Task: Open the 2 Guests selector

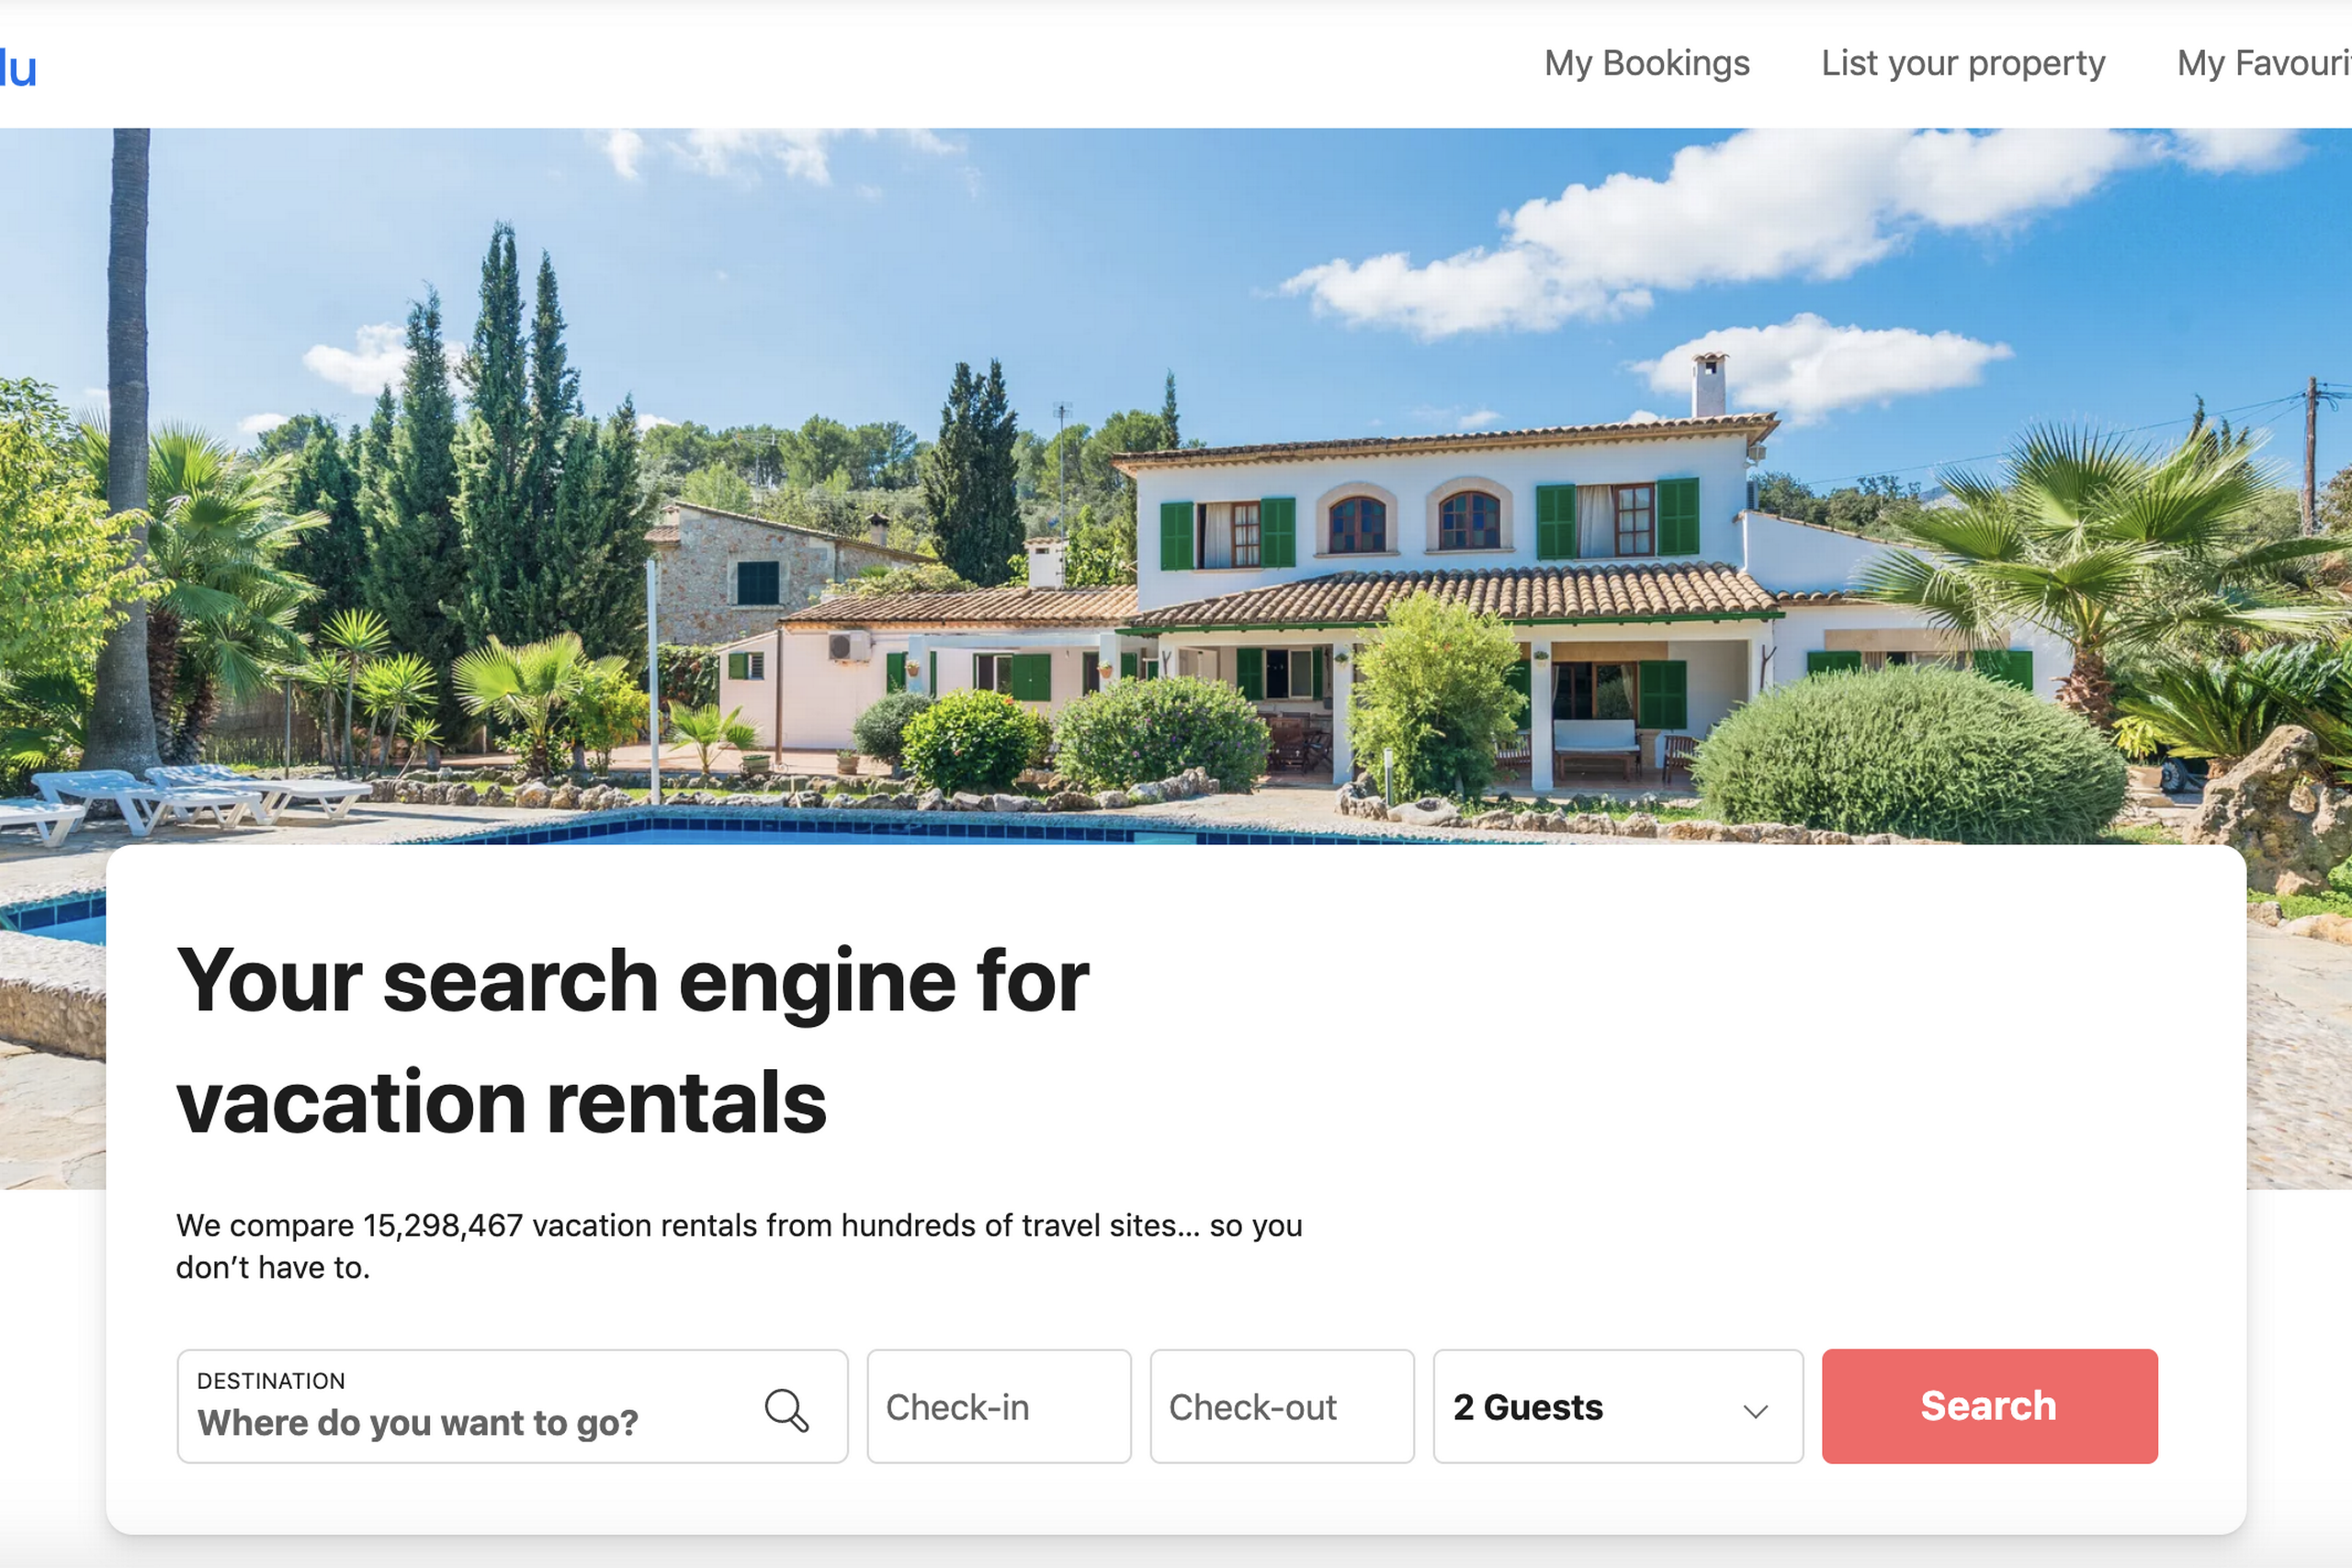Action: click(x=1618, y=1406)
